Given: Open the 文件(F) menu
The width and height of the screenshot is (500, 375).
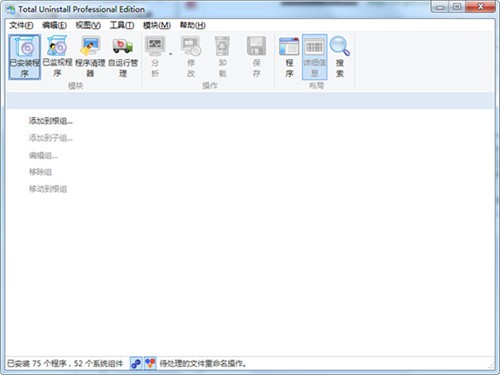Looking at the screenshot, I should point(21,25).
